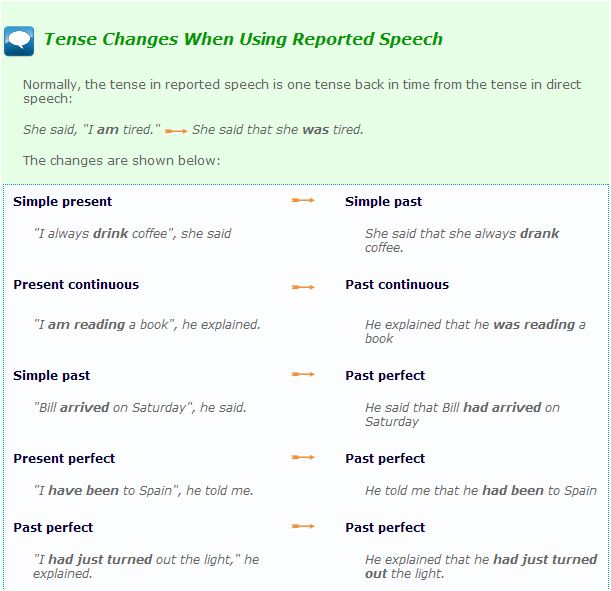
Task: Click the arrow beside the Simple past row
Action: click(302, 375)
